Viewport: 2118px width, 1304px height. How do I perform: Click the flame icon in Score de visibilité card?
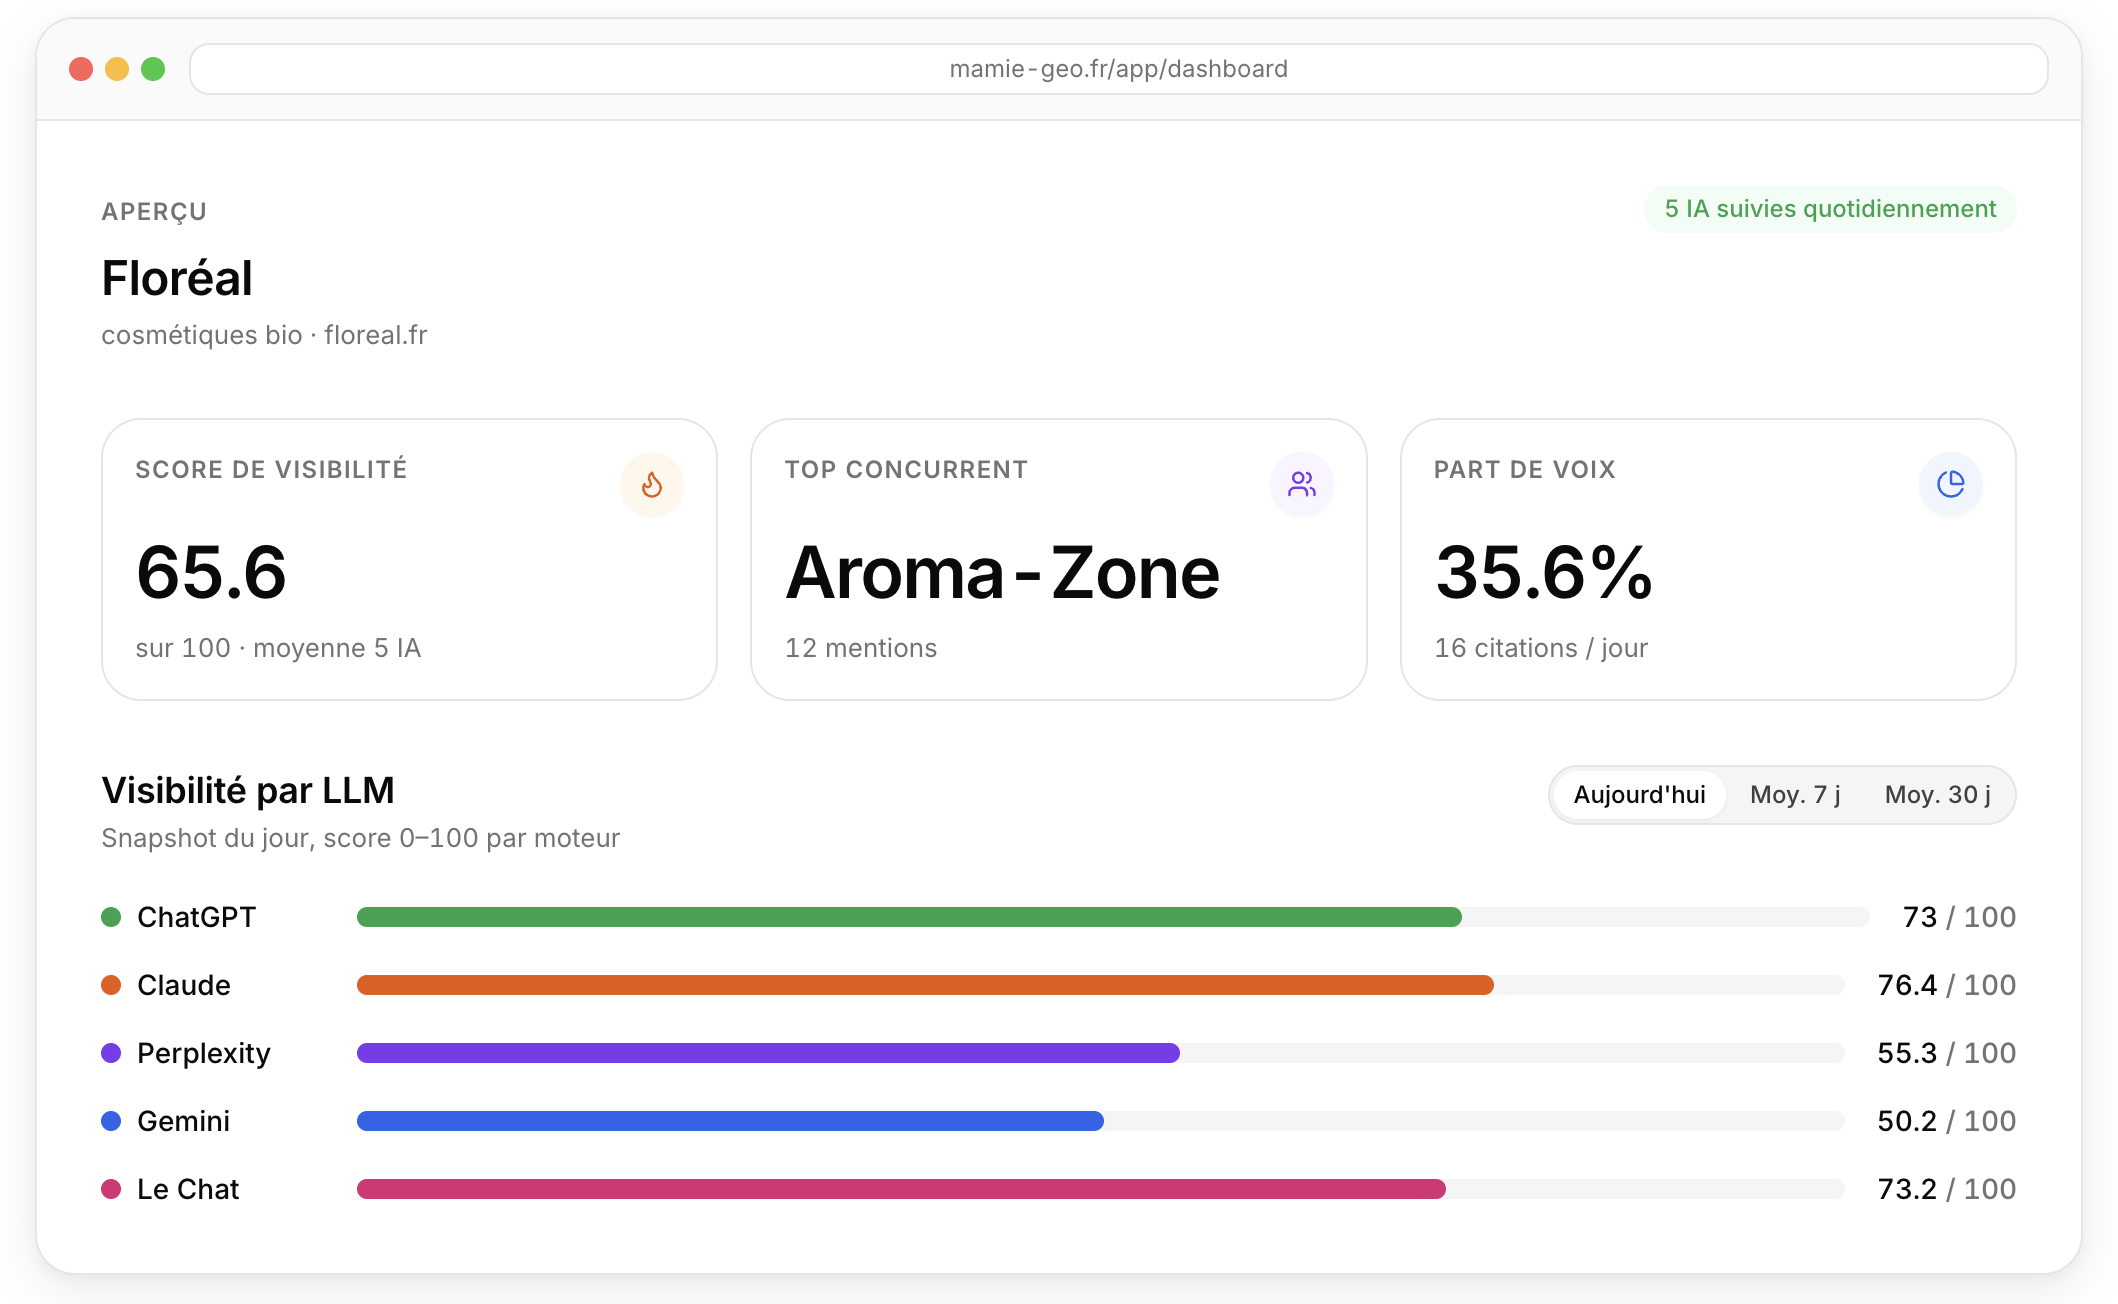click(x=652, y=485)
